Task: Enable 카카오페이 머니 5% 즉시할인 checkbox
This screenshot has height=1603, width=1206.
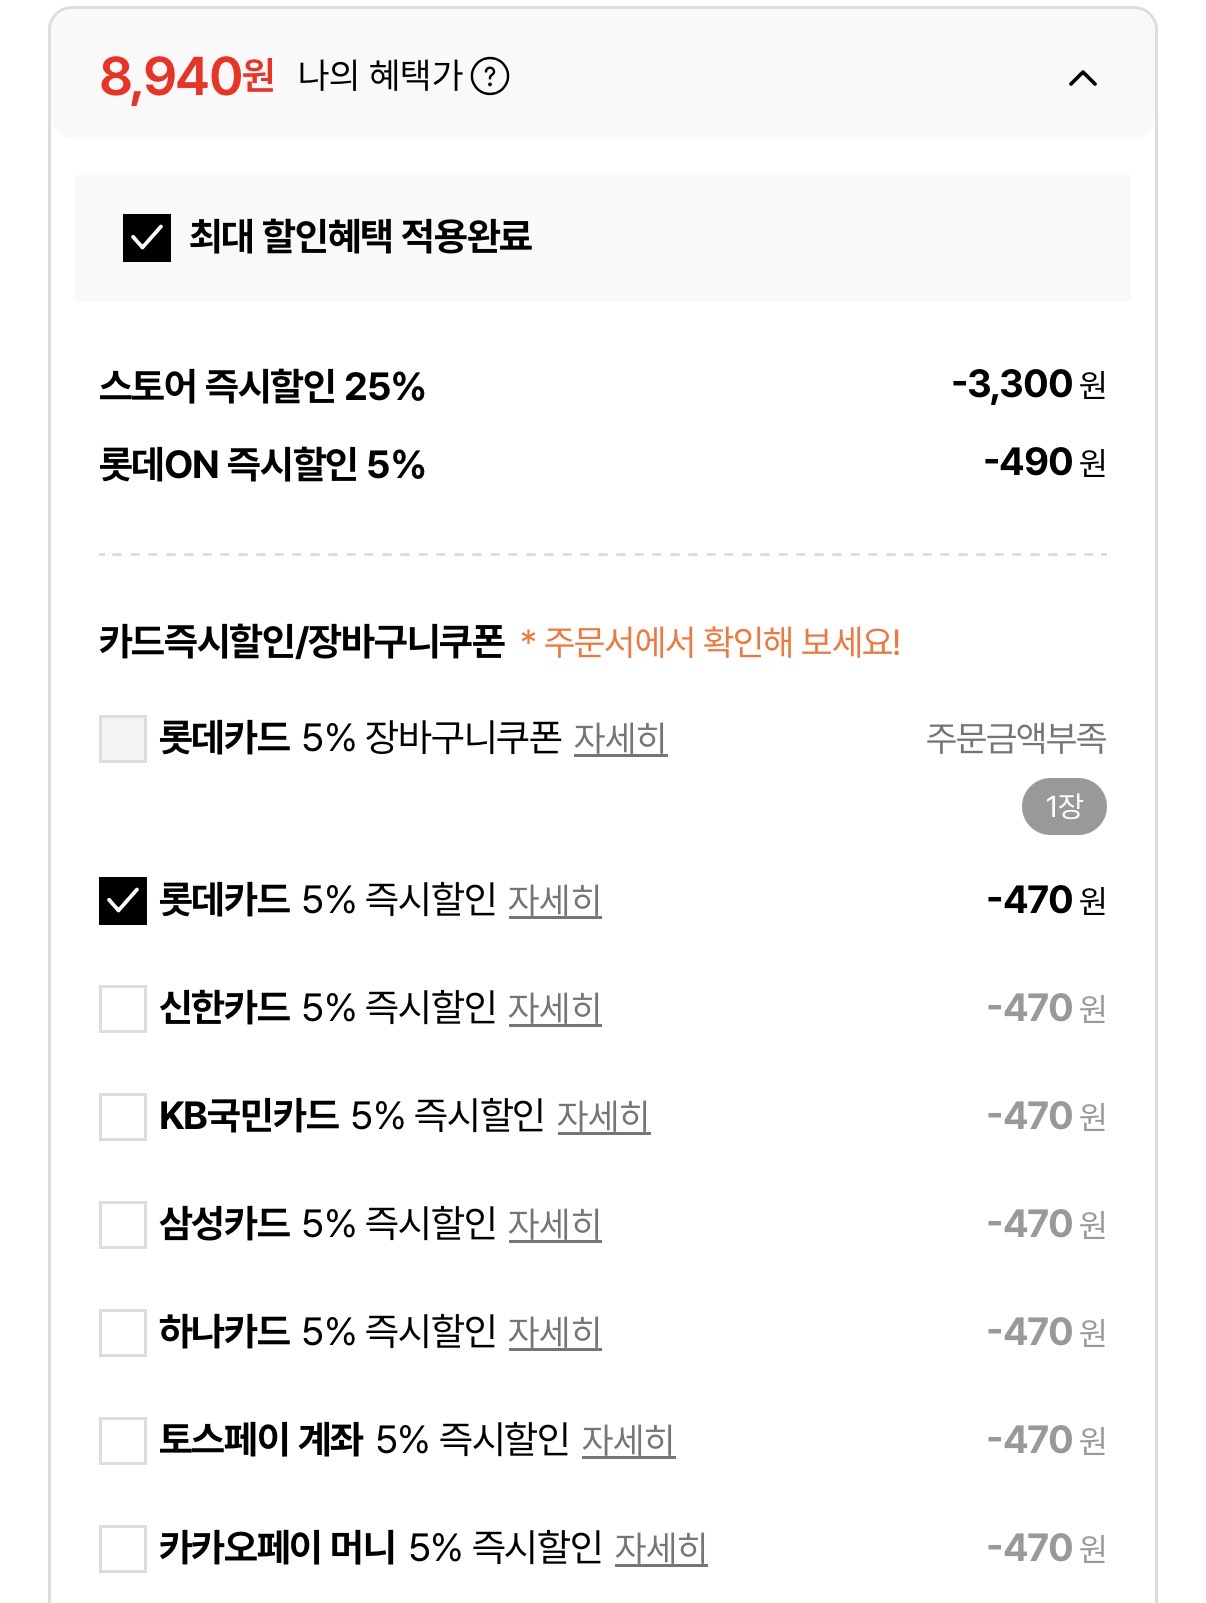Action: [x=123, y=1548]
